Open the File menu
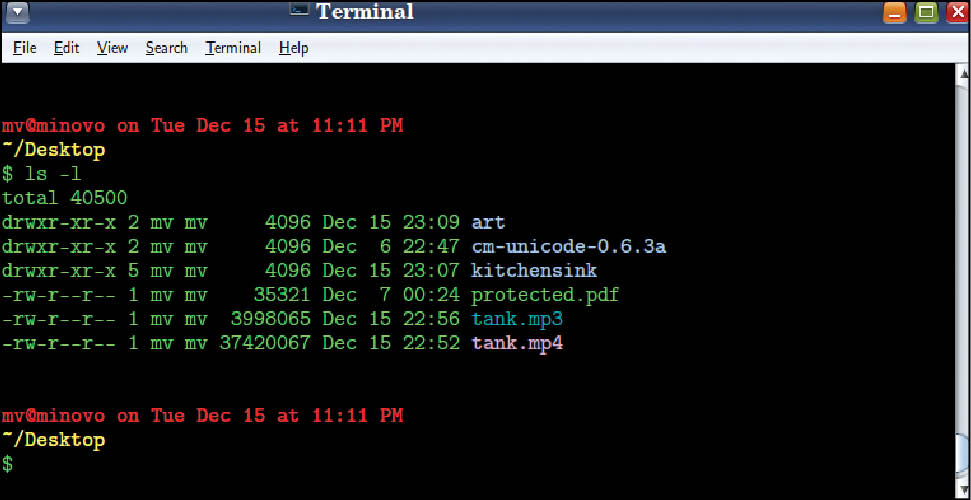This screenshot has height=500, width=971. [25, 48]
